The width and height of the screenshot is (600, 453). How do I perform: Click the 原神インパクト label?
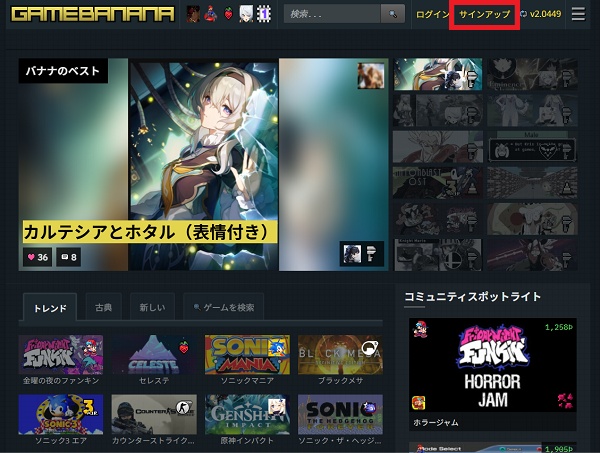coord(247,440)
